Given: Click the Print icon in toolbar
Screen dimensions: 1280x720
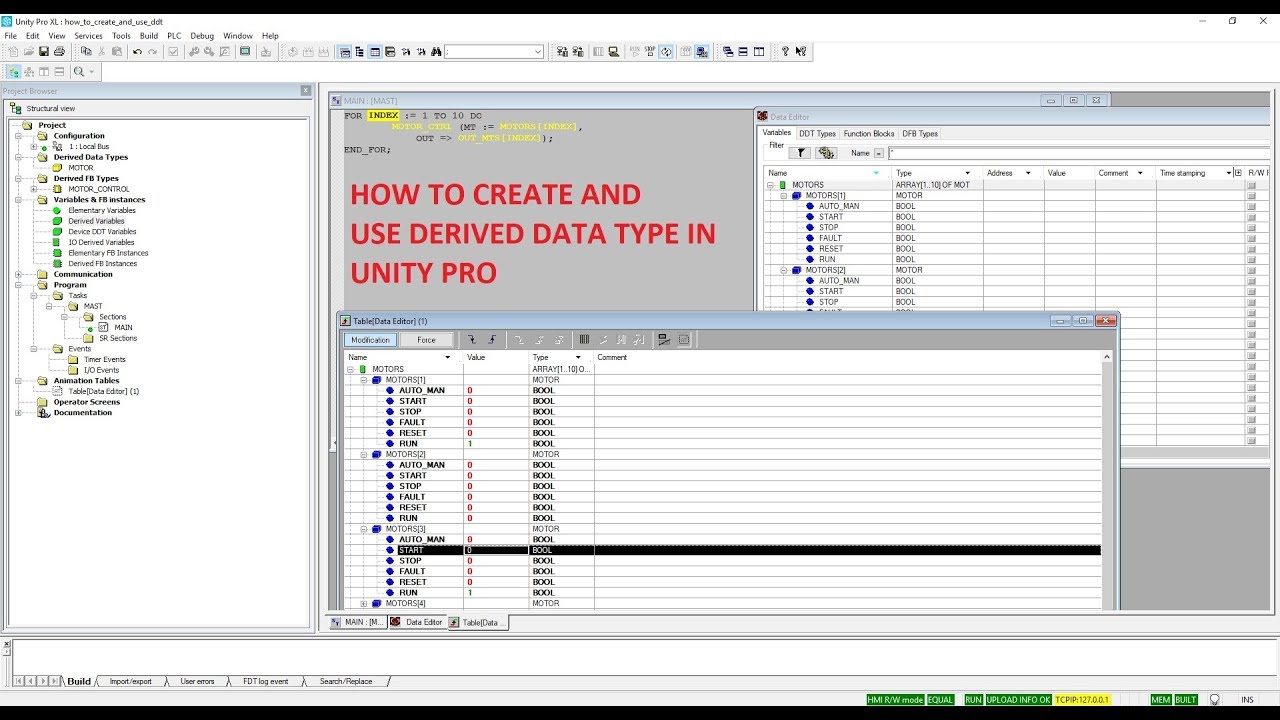Looking at the screenshot, I should coord(59,52).
